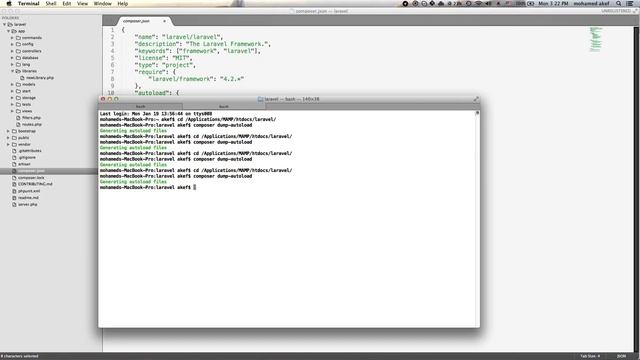640x360 pixels.
Task: Click the lang folder icon
Action: point(18,64)
